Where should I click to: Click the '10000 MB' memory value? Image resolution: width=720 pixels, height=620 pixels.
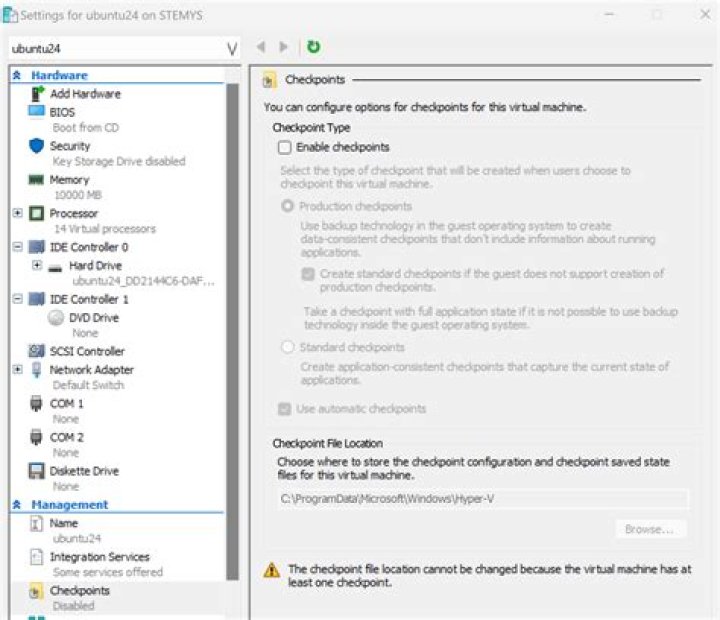[78, 195]
